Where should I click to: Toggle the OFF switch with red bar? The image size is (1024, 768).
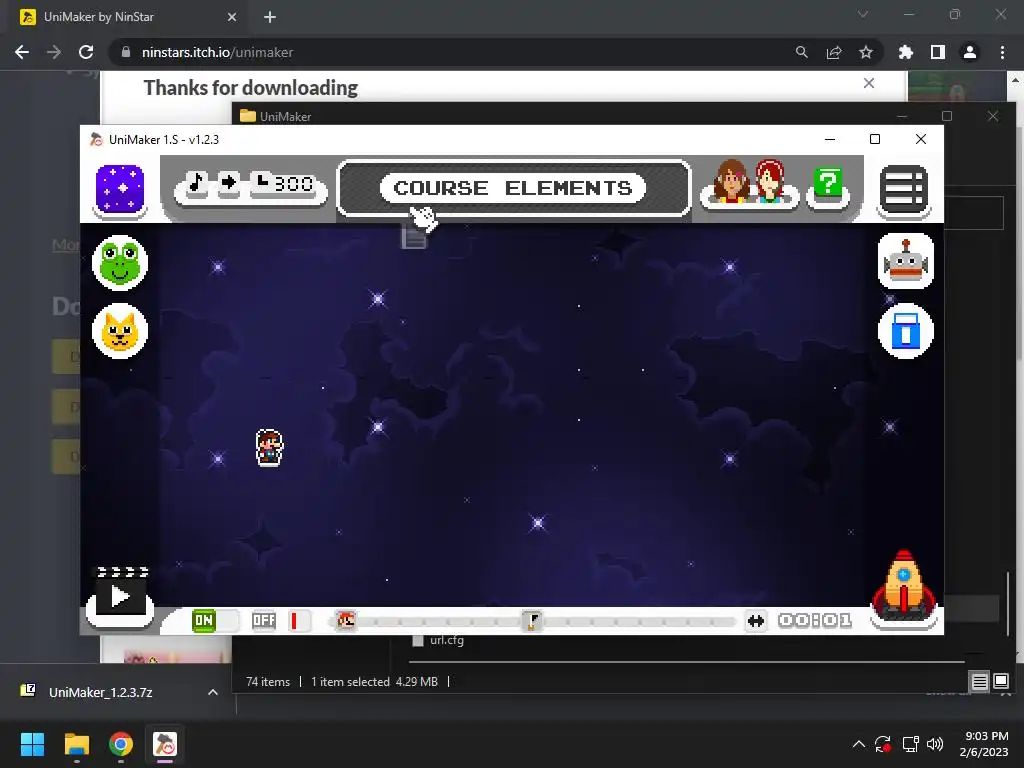pos(281,620)
